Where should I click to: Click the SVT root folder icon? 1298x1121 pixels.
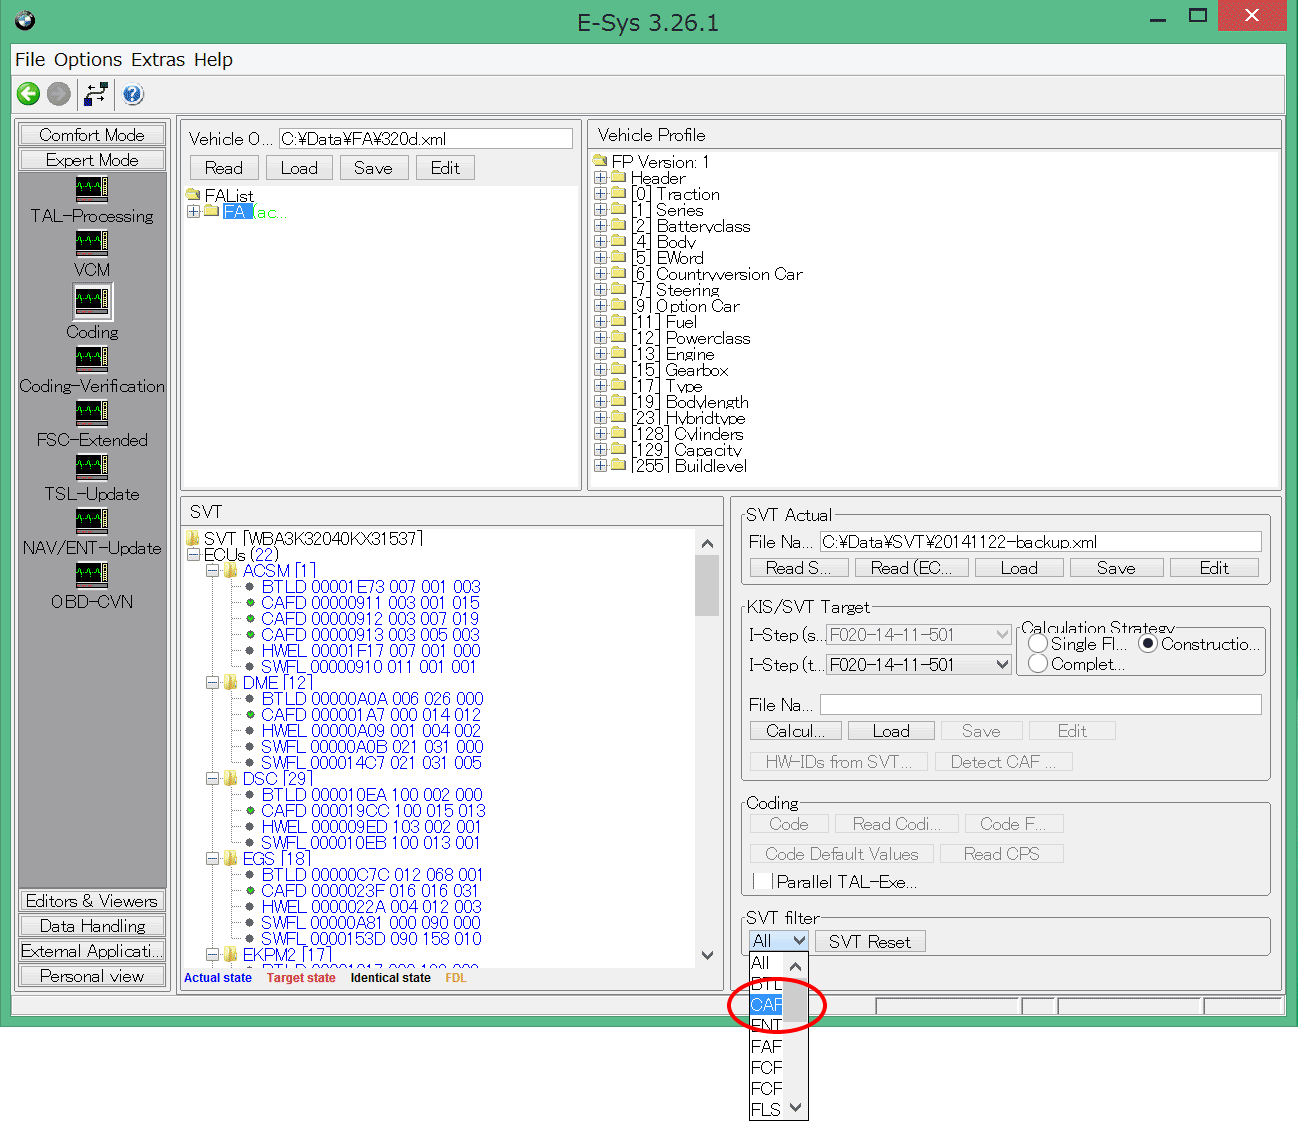[x=193, y=538]
